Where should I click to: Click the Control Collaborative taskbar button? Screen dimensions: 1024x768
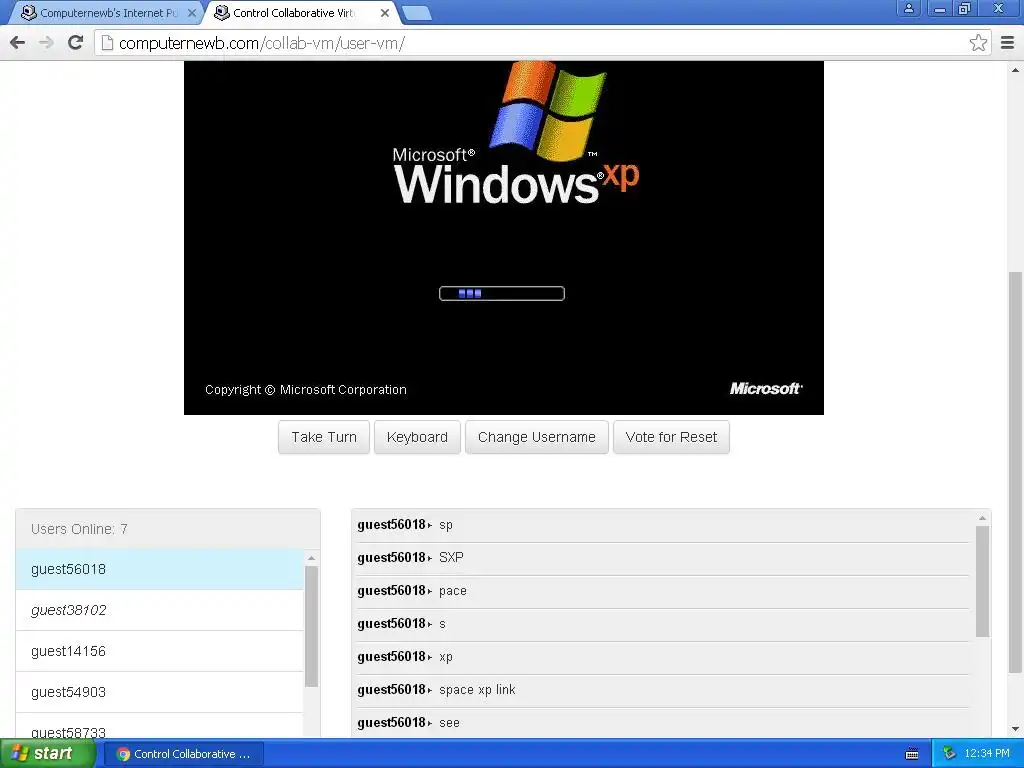(x=185, y=754)
